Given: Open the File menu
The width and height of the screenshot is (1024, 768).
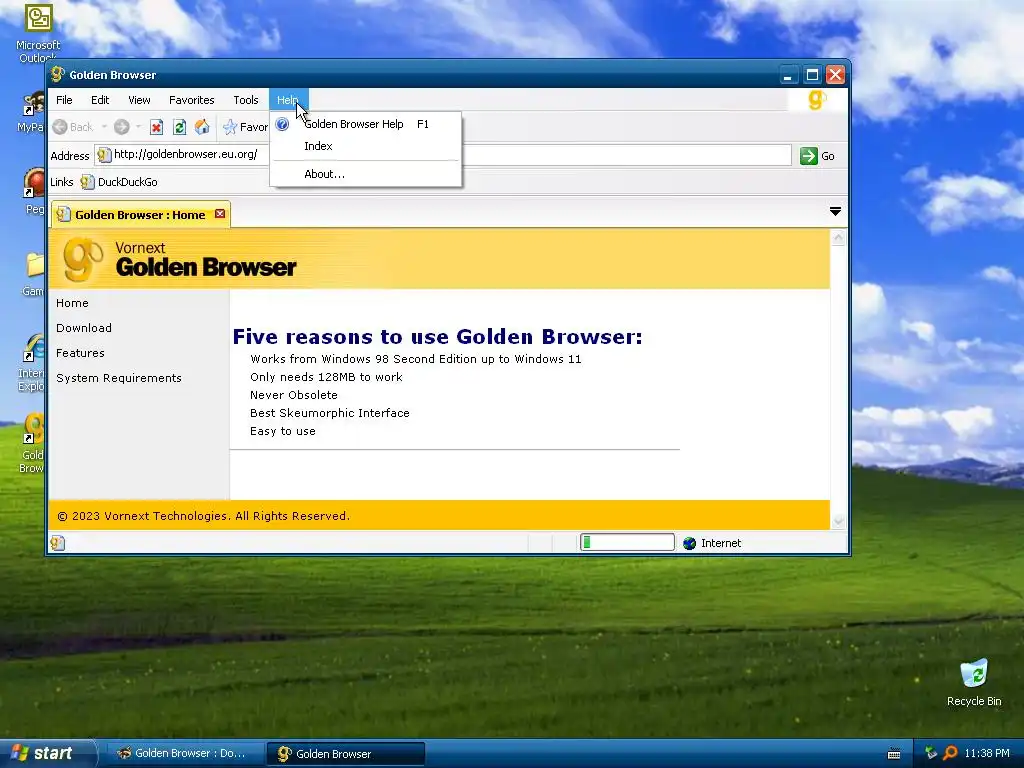Looking at the screenshot, I should coord(64,100).
